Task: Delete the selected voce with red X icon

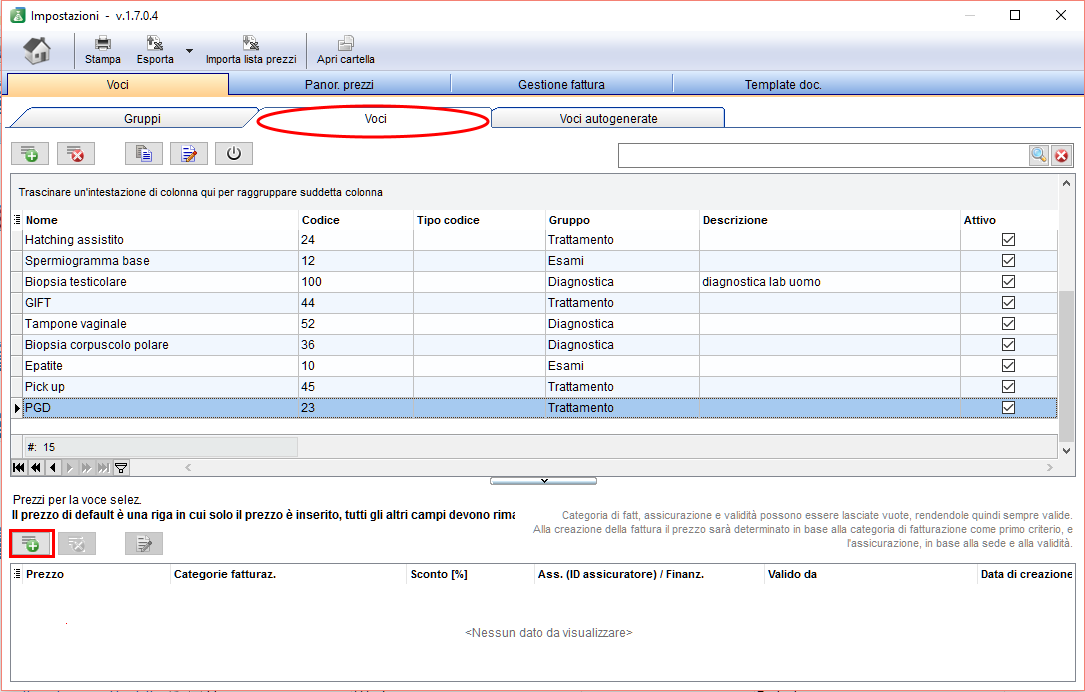Action: 75,154
